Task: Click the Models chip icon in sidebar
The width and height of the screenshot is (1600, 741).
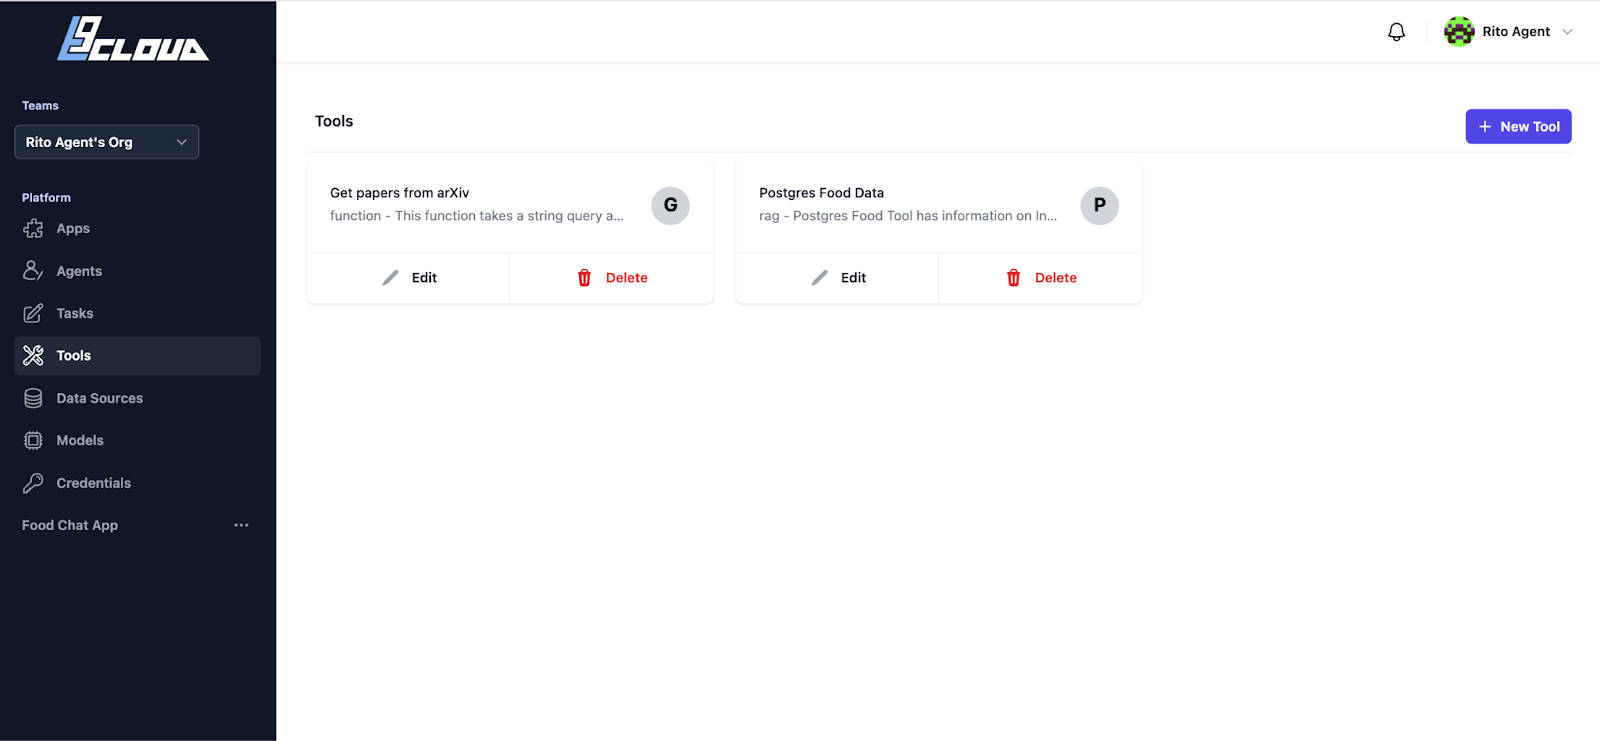Action: 33,440
